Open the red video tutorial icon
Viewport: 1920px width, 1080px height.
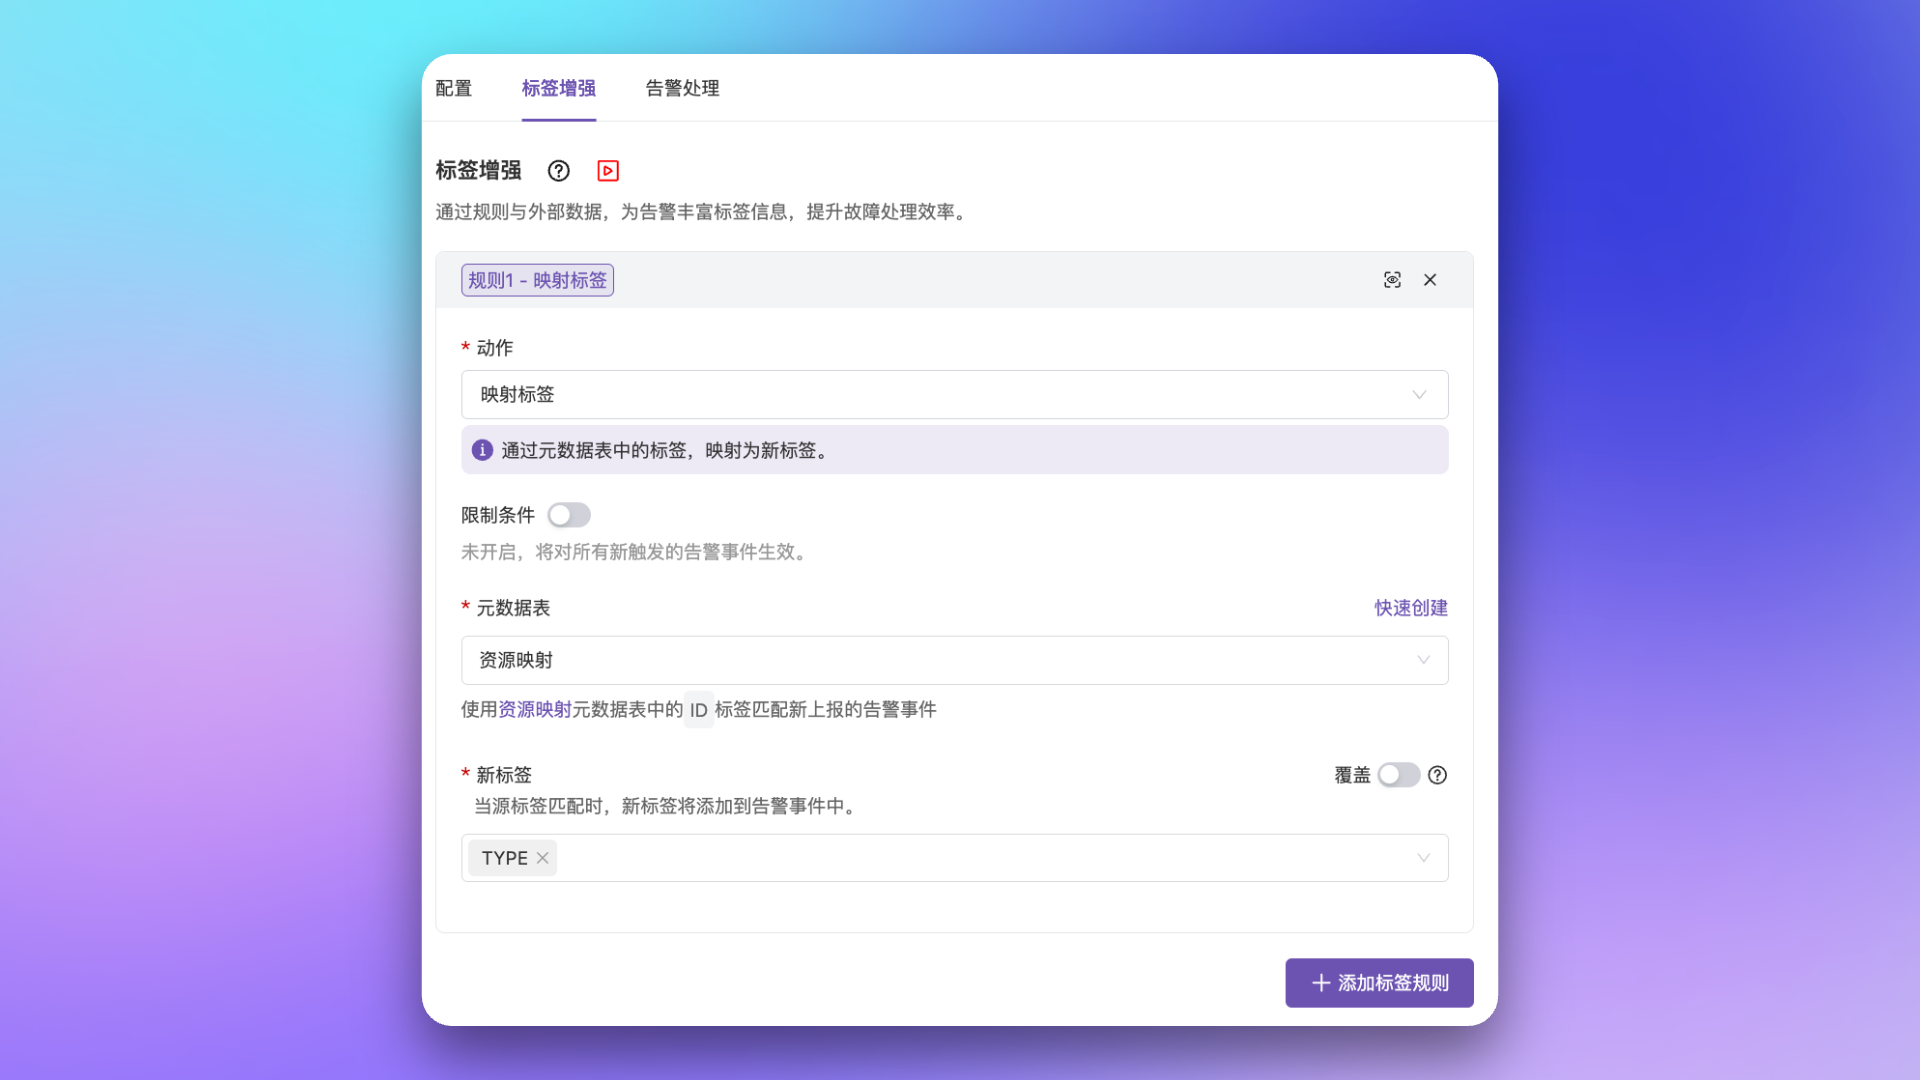click(x=608, y=171)
